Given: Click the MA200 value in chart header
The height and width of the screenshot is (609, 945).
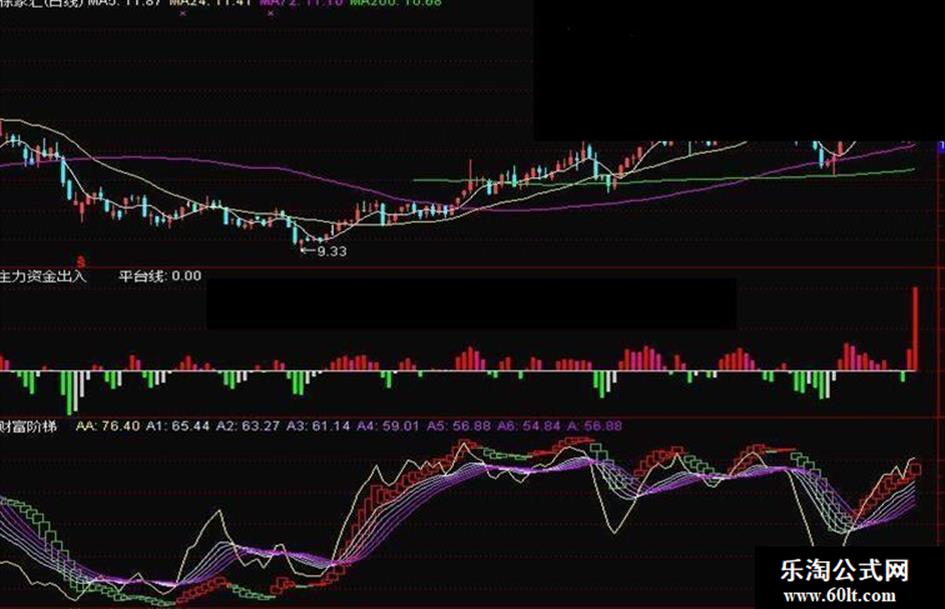Looking at the screenshot, I should coord(396,3).
